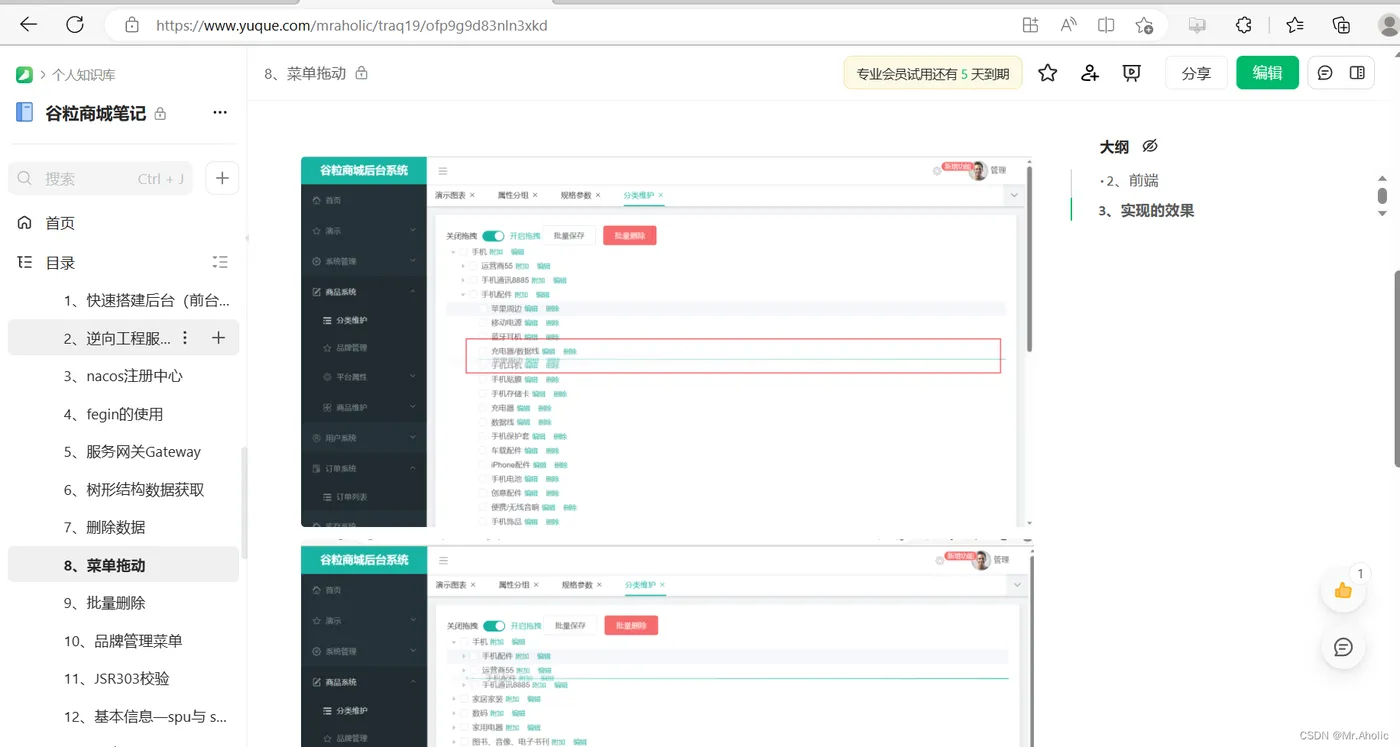Go back using the browser back arrow
Screen dimensions: 1400x747
click(28, 25)
